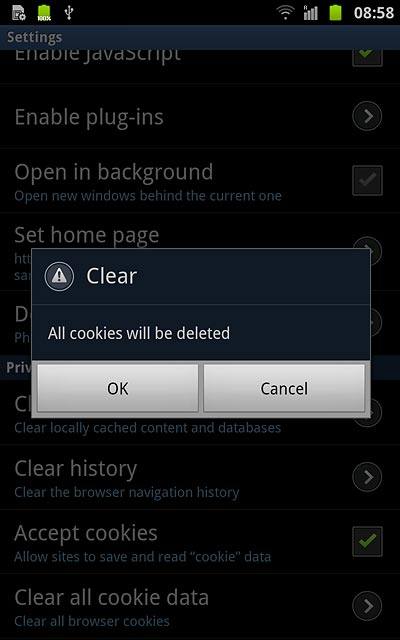This screenshot has height=640, width=400.
Task: Confirm cookie deletion with OK
Action: [118, 388]
